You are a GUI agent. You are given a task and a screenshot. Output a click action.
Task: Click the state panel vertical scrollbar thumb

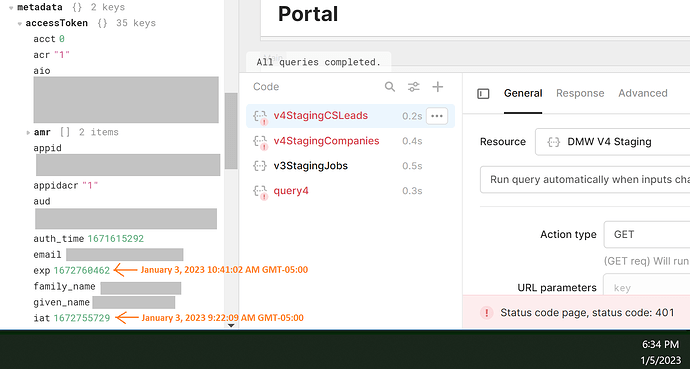(231, 131)
